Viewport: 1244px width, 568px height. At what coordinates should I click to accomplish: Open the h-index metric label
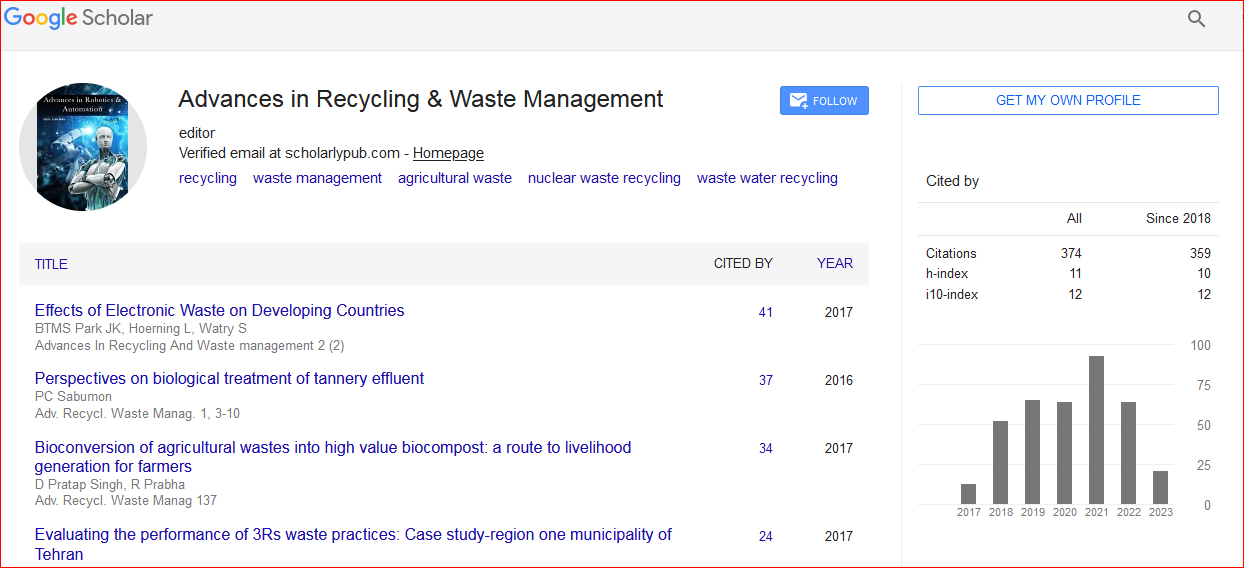946,274
